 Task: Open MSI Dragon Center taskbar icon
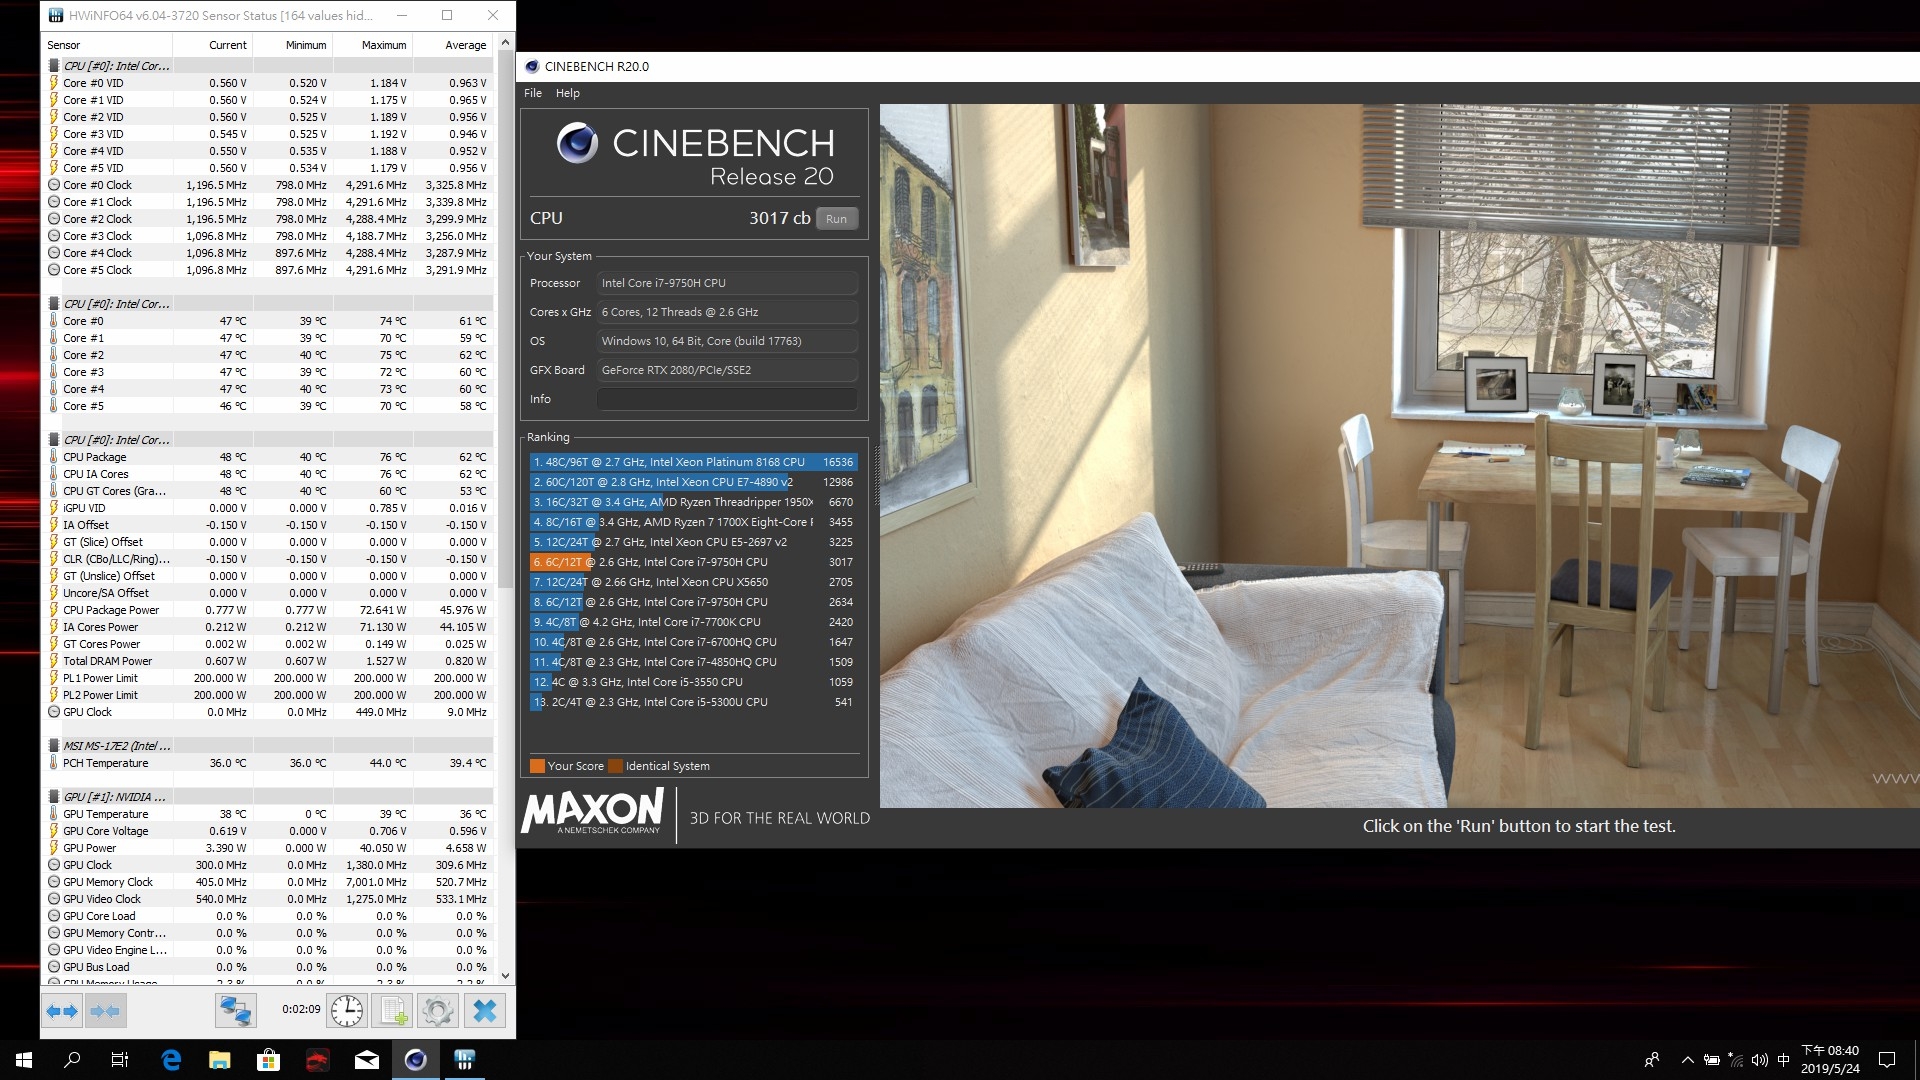tap(317, 1060)
